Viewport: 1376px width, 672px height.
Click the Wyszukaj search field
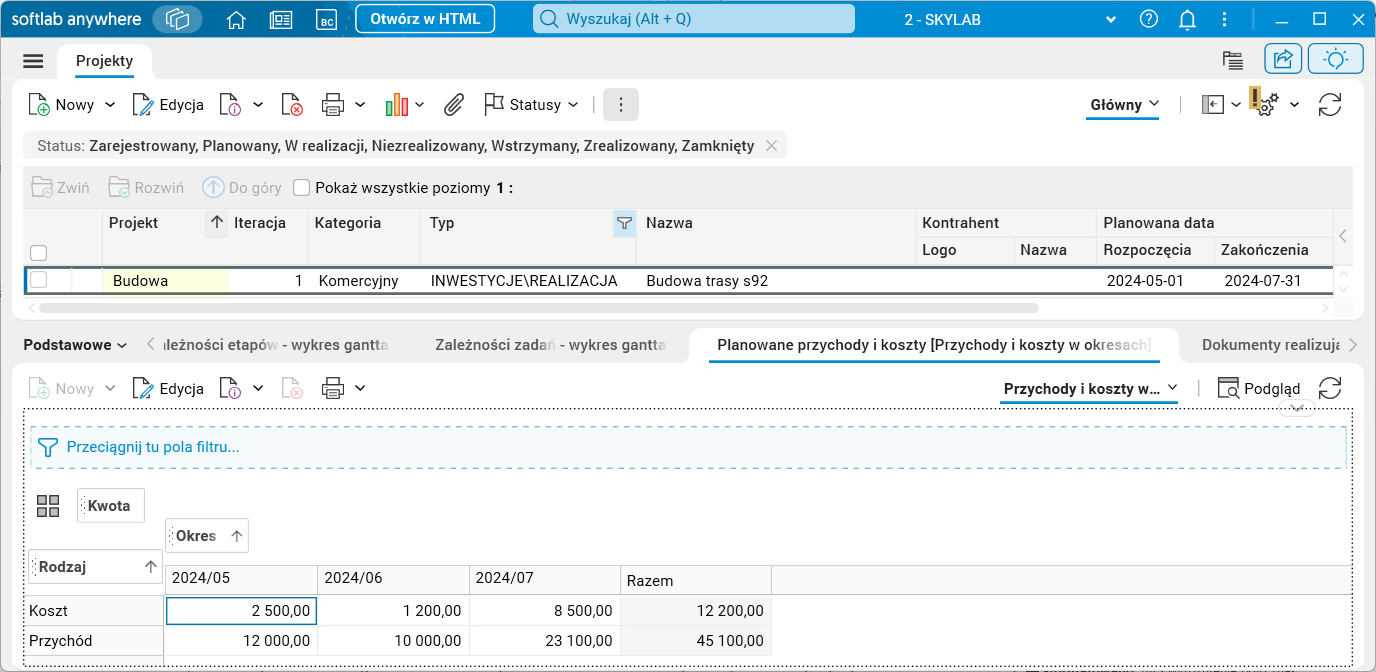(694, 19)
